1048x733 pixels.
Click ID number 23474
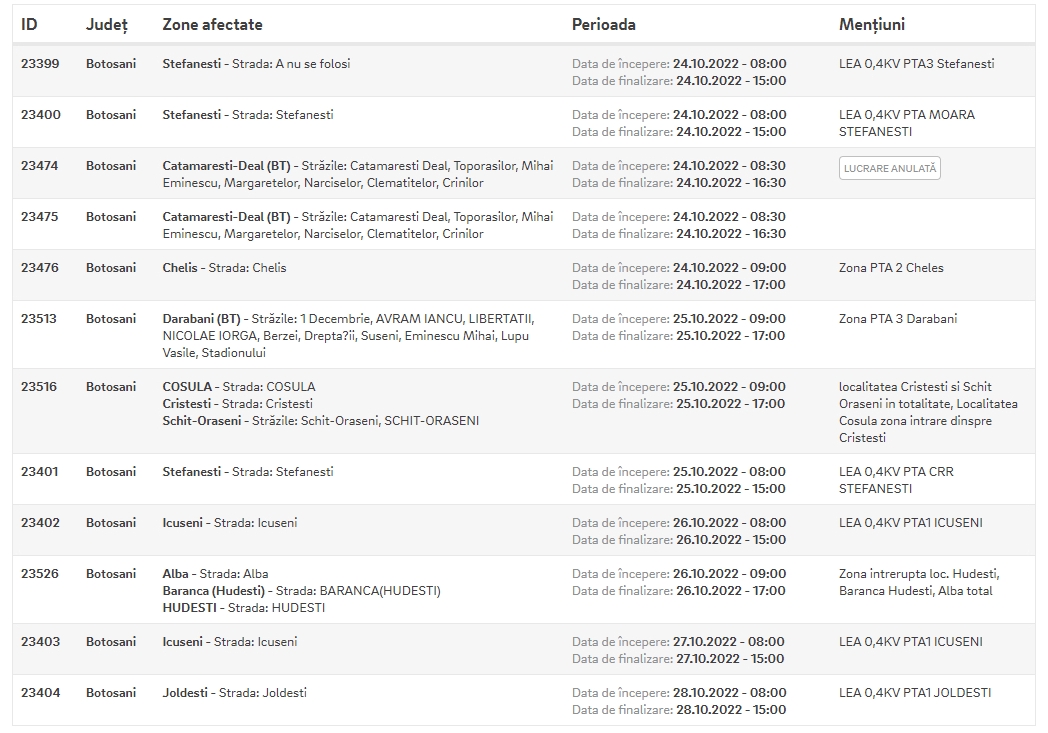click(40, 166)
